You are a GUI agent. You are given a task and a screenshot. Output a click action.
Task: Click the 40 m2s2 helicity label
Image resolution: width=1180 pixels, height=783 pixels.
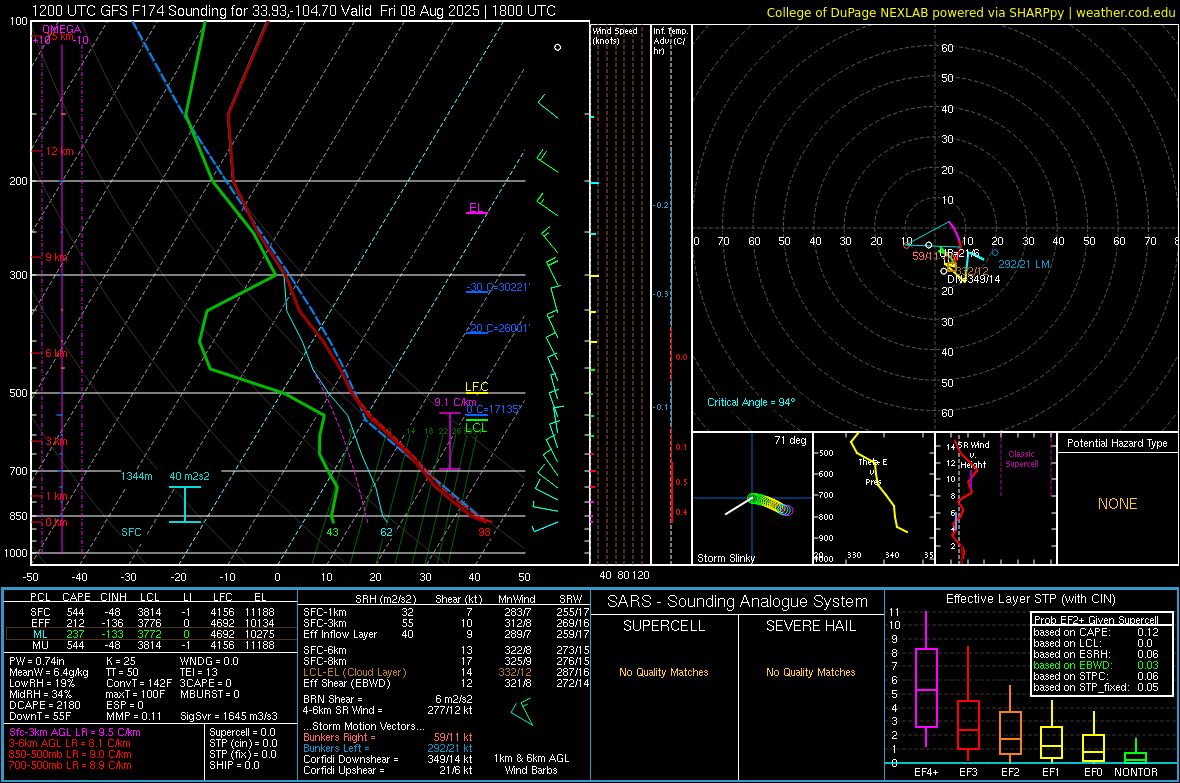190,476
